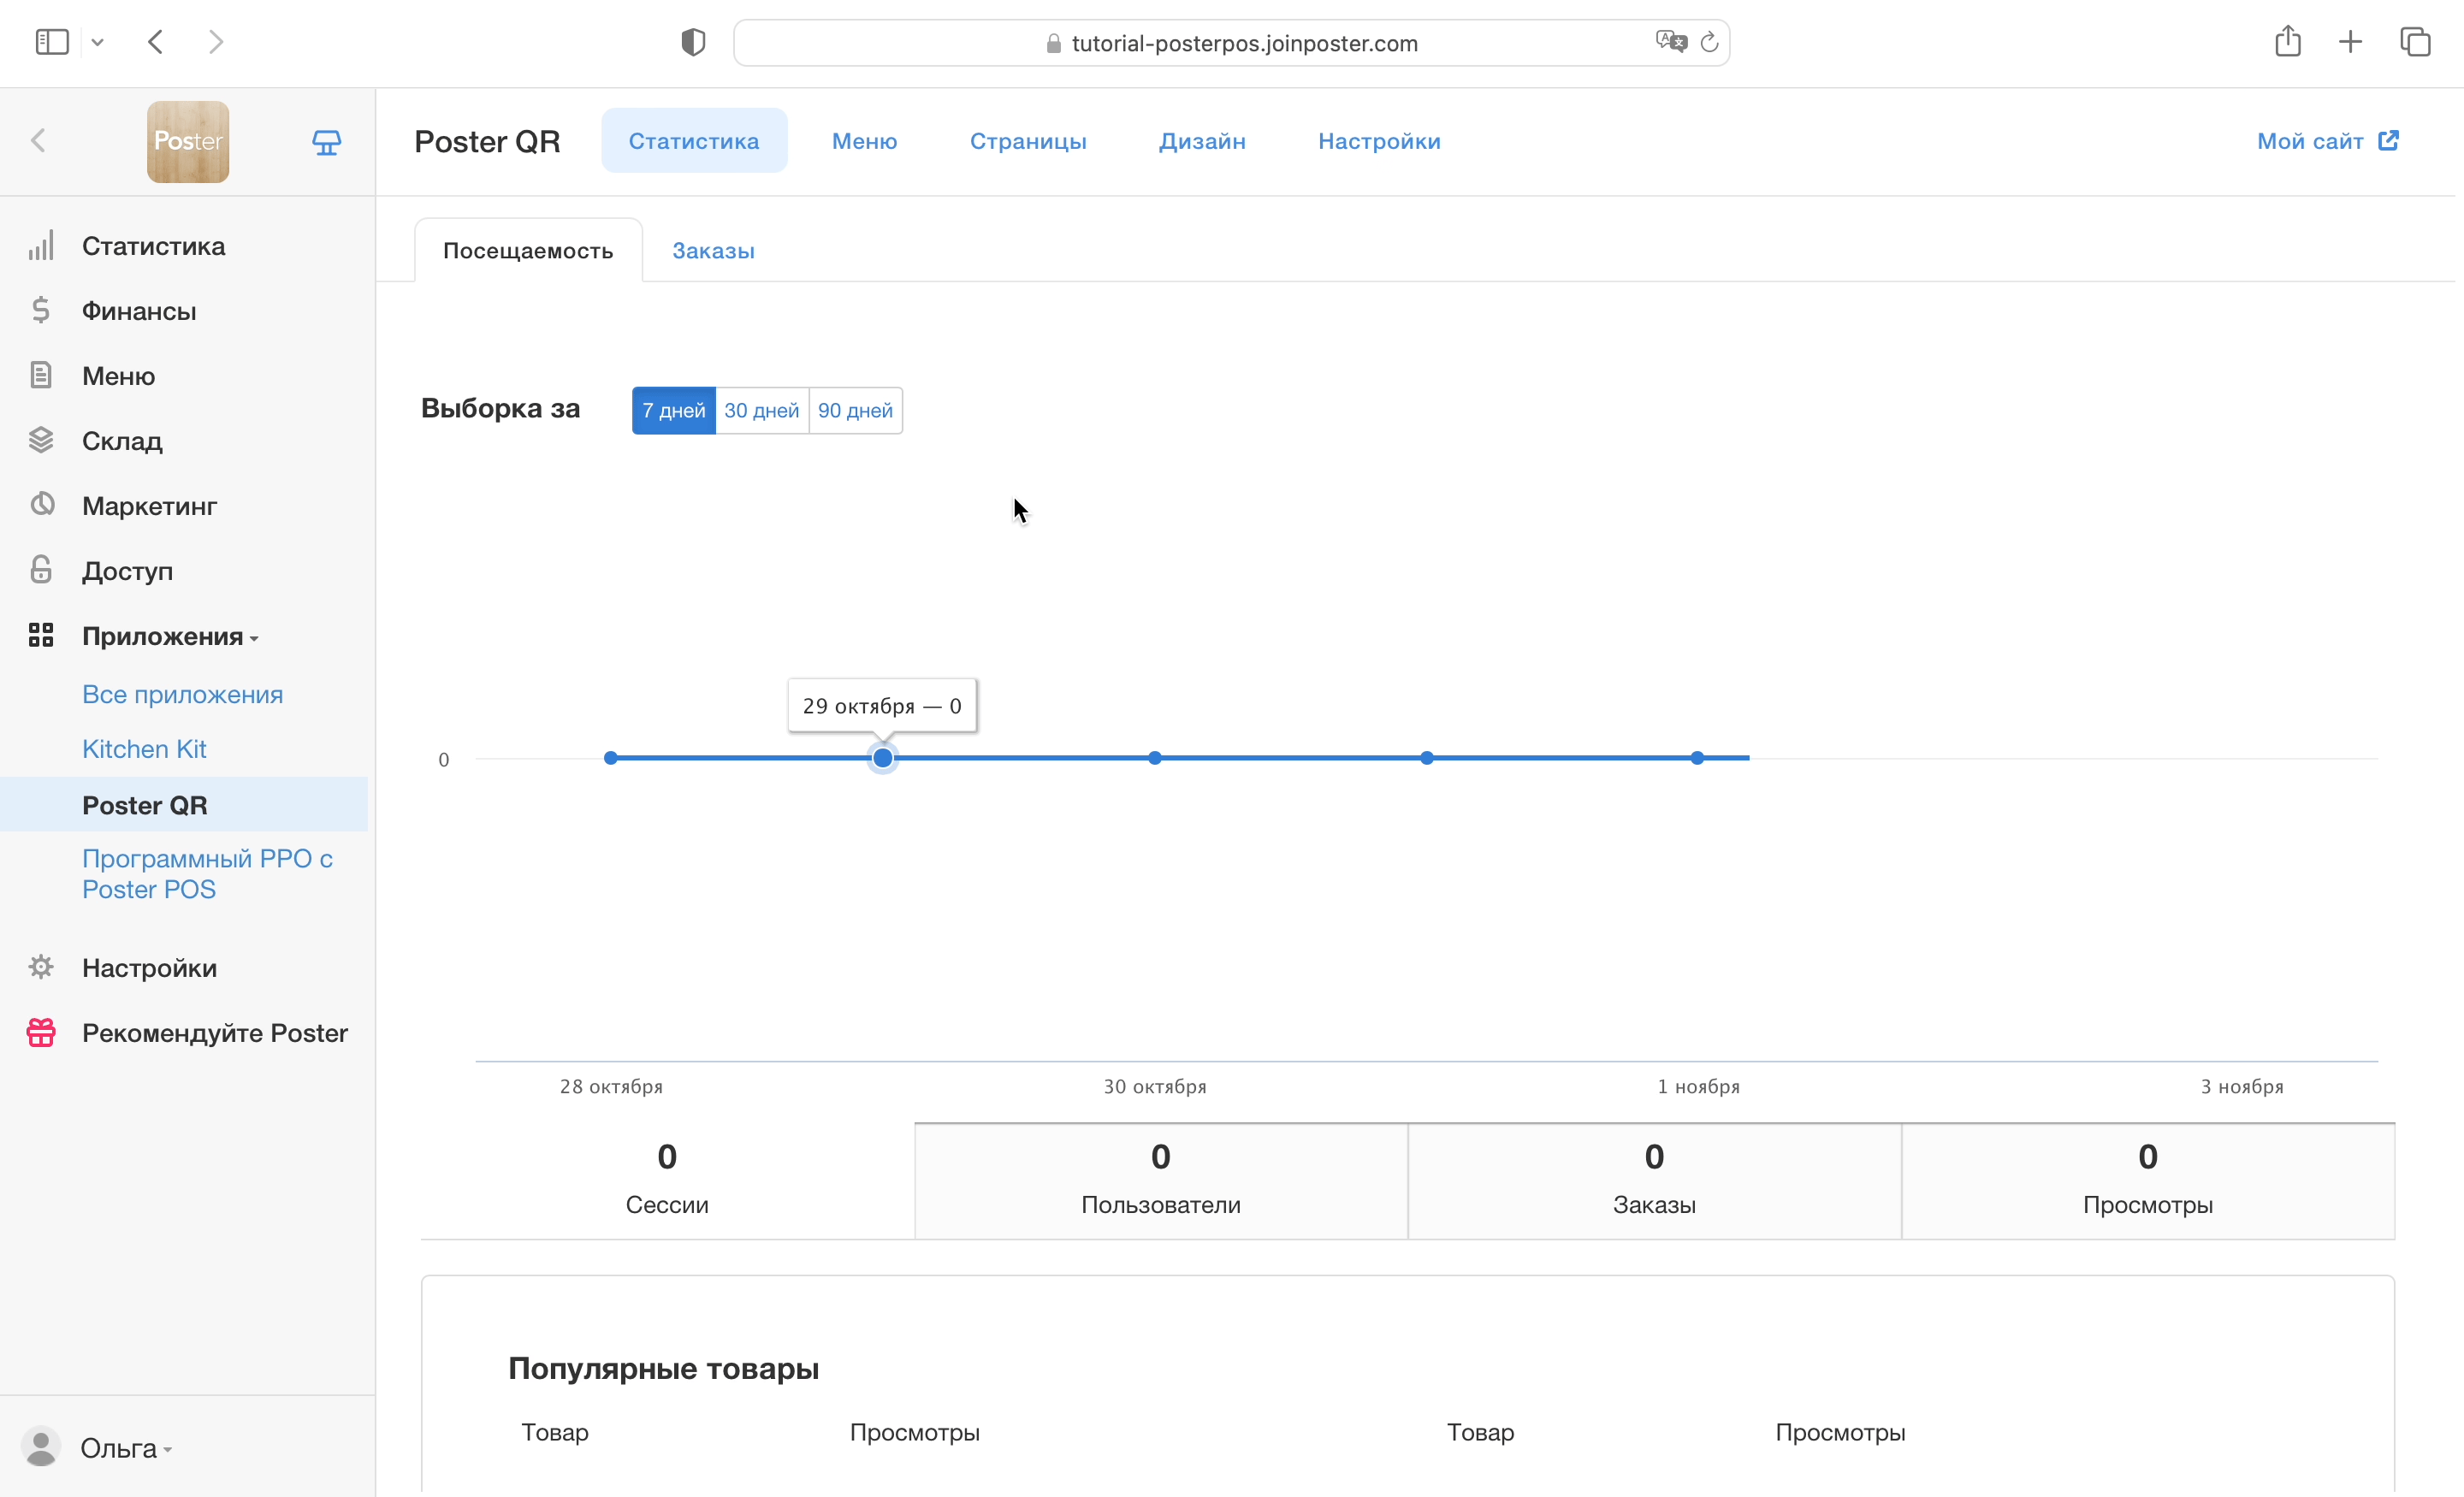Open the Ольга user account dropdown
Viewport: 2464px width, 1497px height.
coord(126,1448)
